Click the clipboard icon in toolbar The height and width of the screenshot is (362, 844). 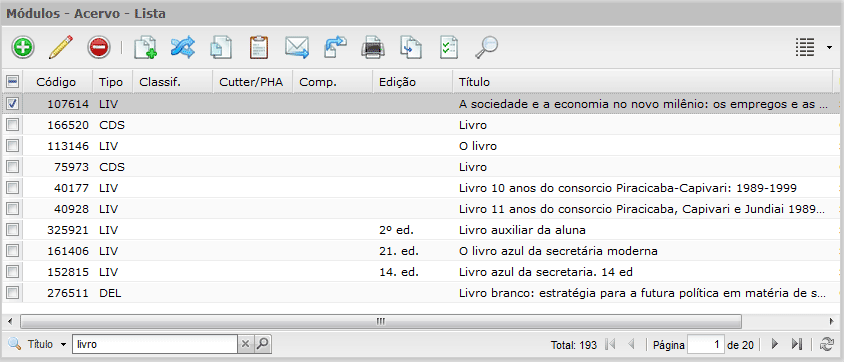click(259, 47)
